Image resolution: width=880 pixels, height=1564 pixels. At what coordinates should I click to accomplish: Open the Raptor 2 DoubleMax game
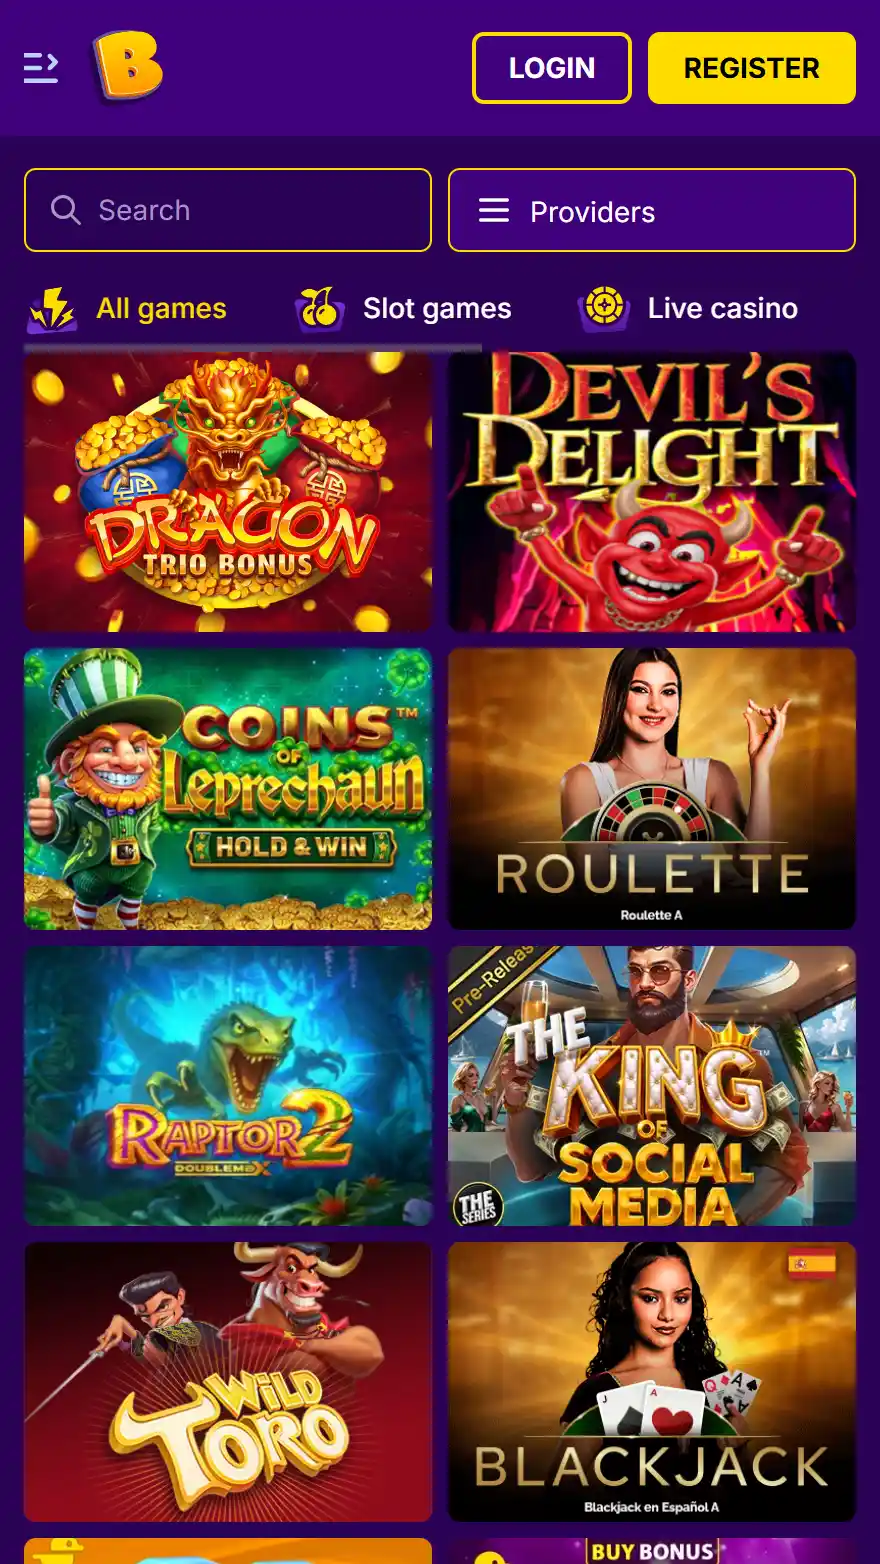click(228, 1086)
